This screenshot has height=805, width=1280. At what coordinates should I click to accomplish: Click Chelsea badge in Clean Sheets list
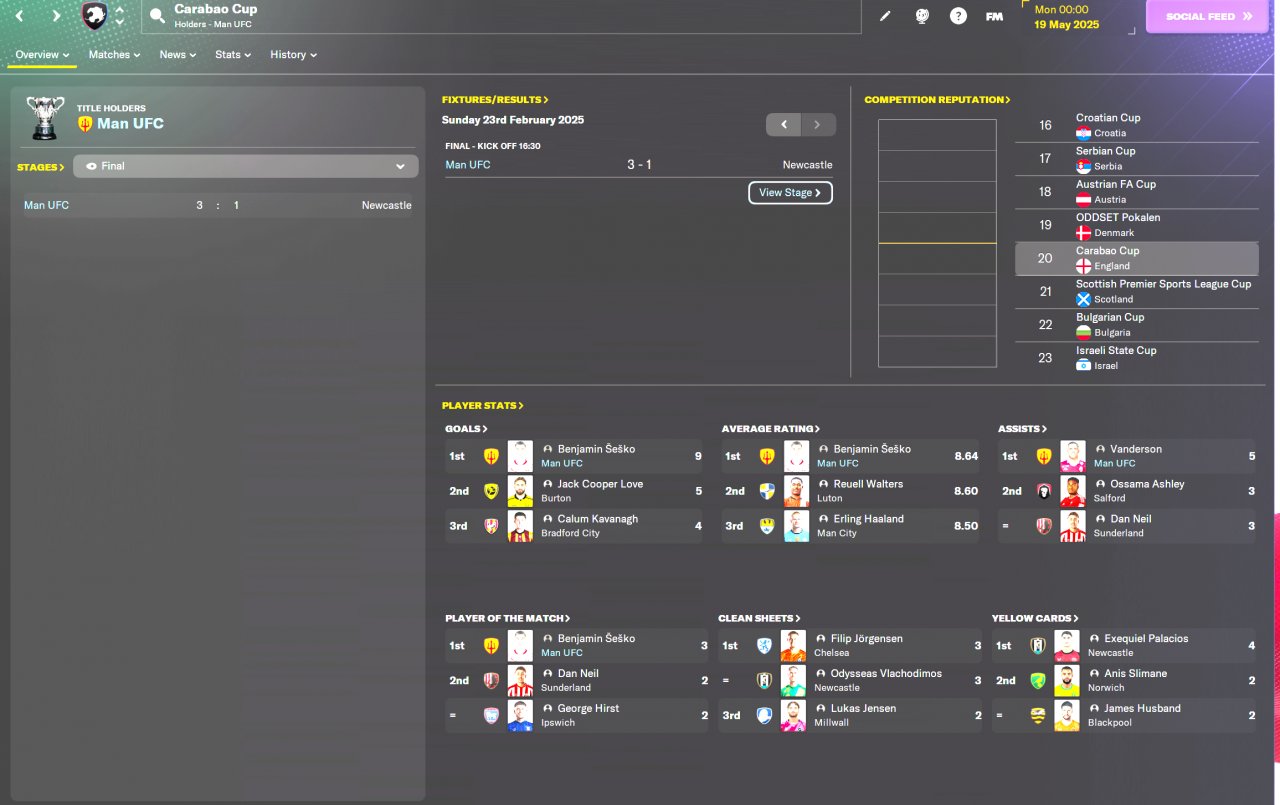point(765,646)
